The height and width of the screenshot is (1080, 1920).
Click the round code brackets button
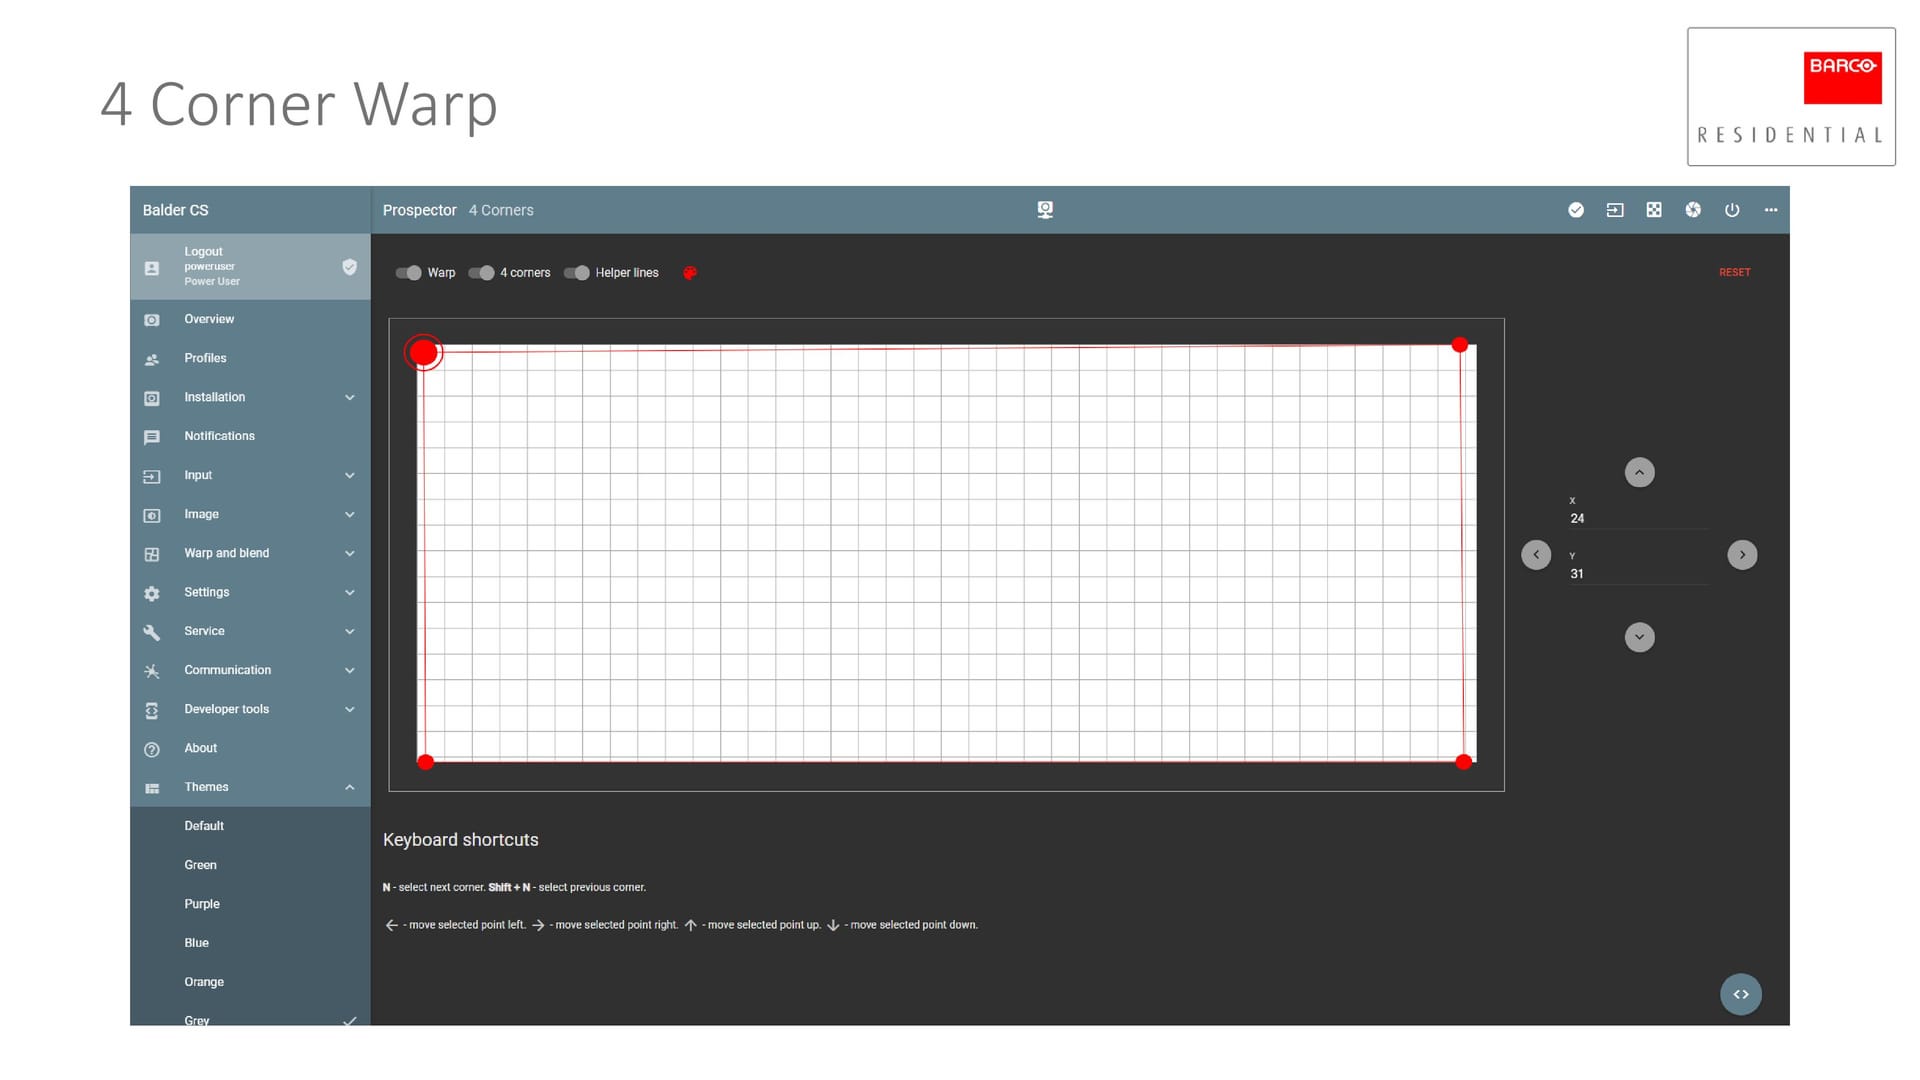1741,994
